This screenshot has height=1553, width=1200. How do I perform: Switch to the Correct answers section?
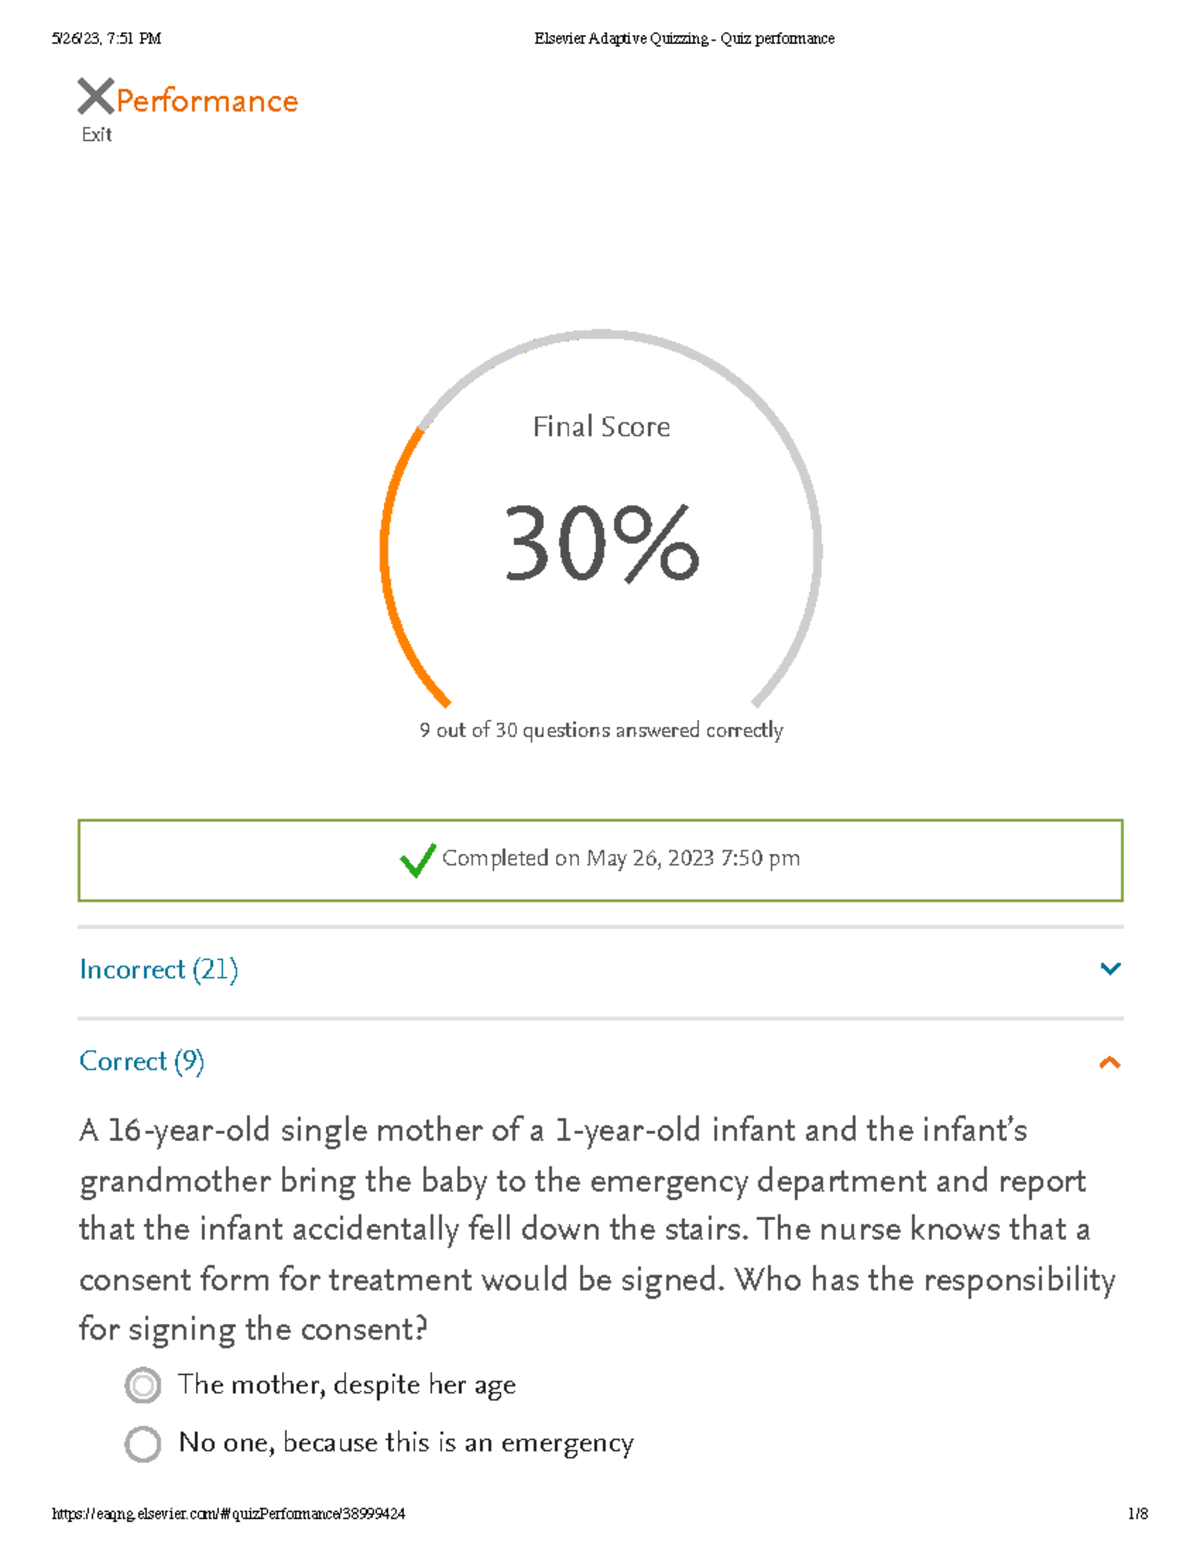141,1062
